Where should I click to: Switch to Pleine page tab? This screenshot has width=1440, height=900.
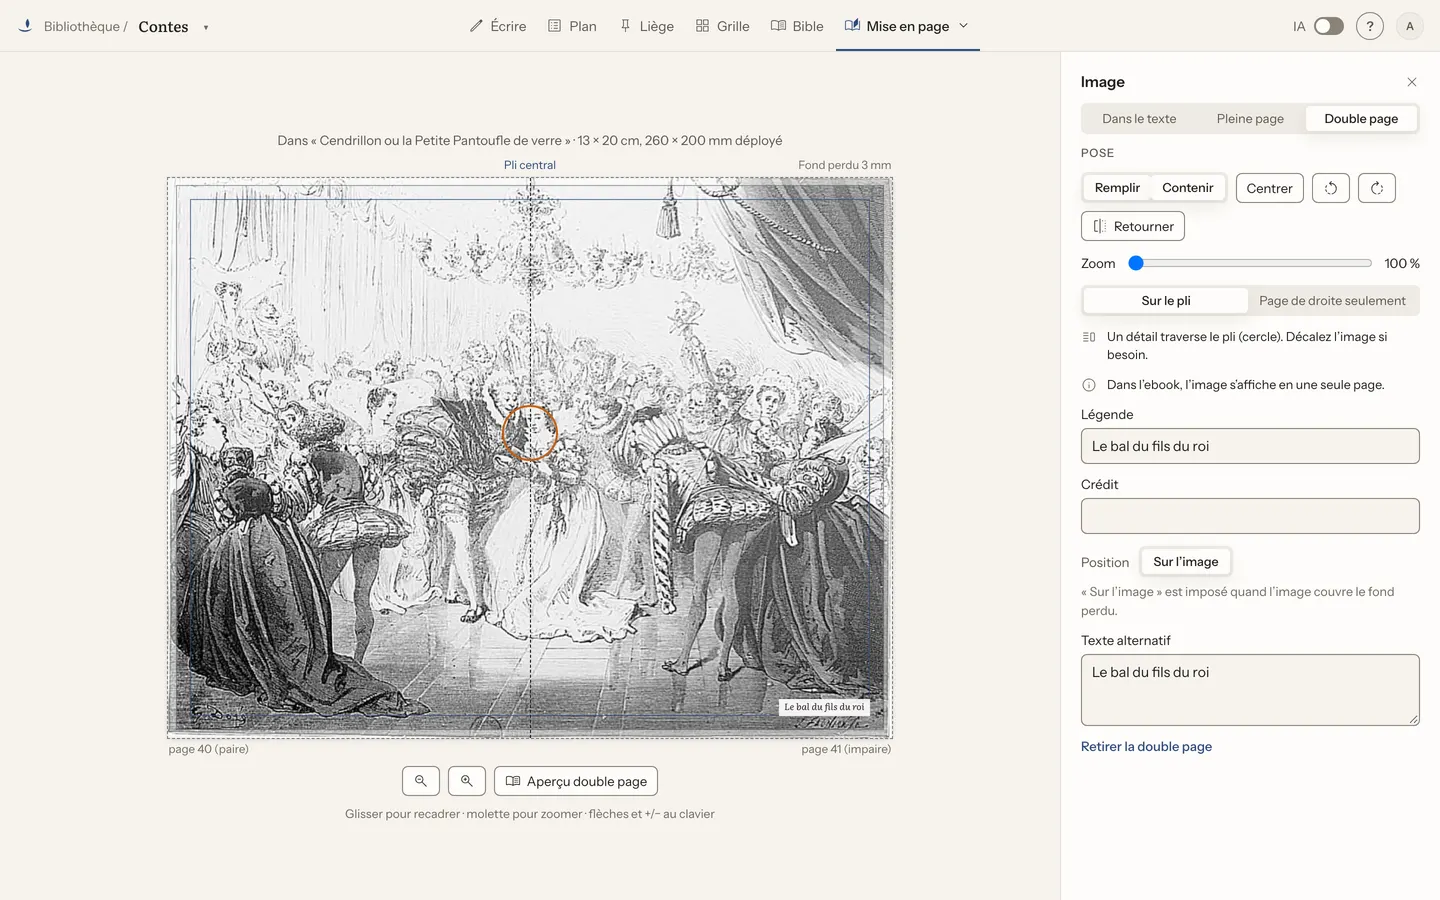pyautogui.click(x=1250, y=118)
